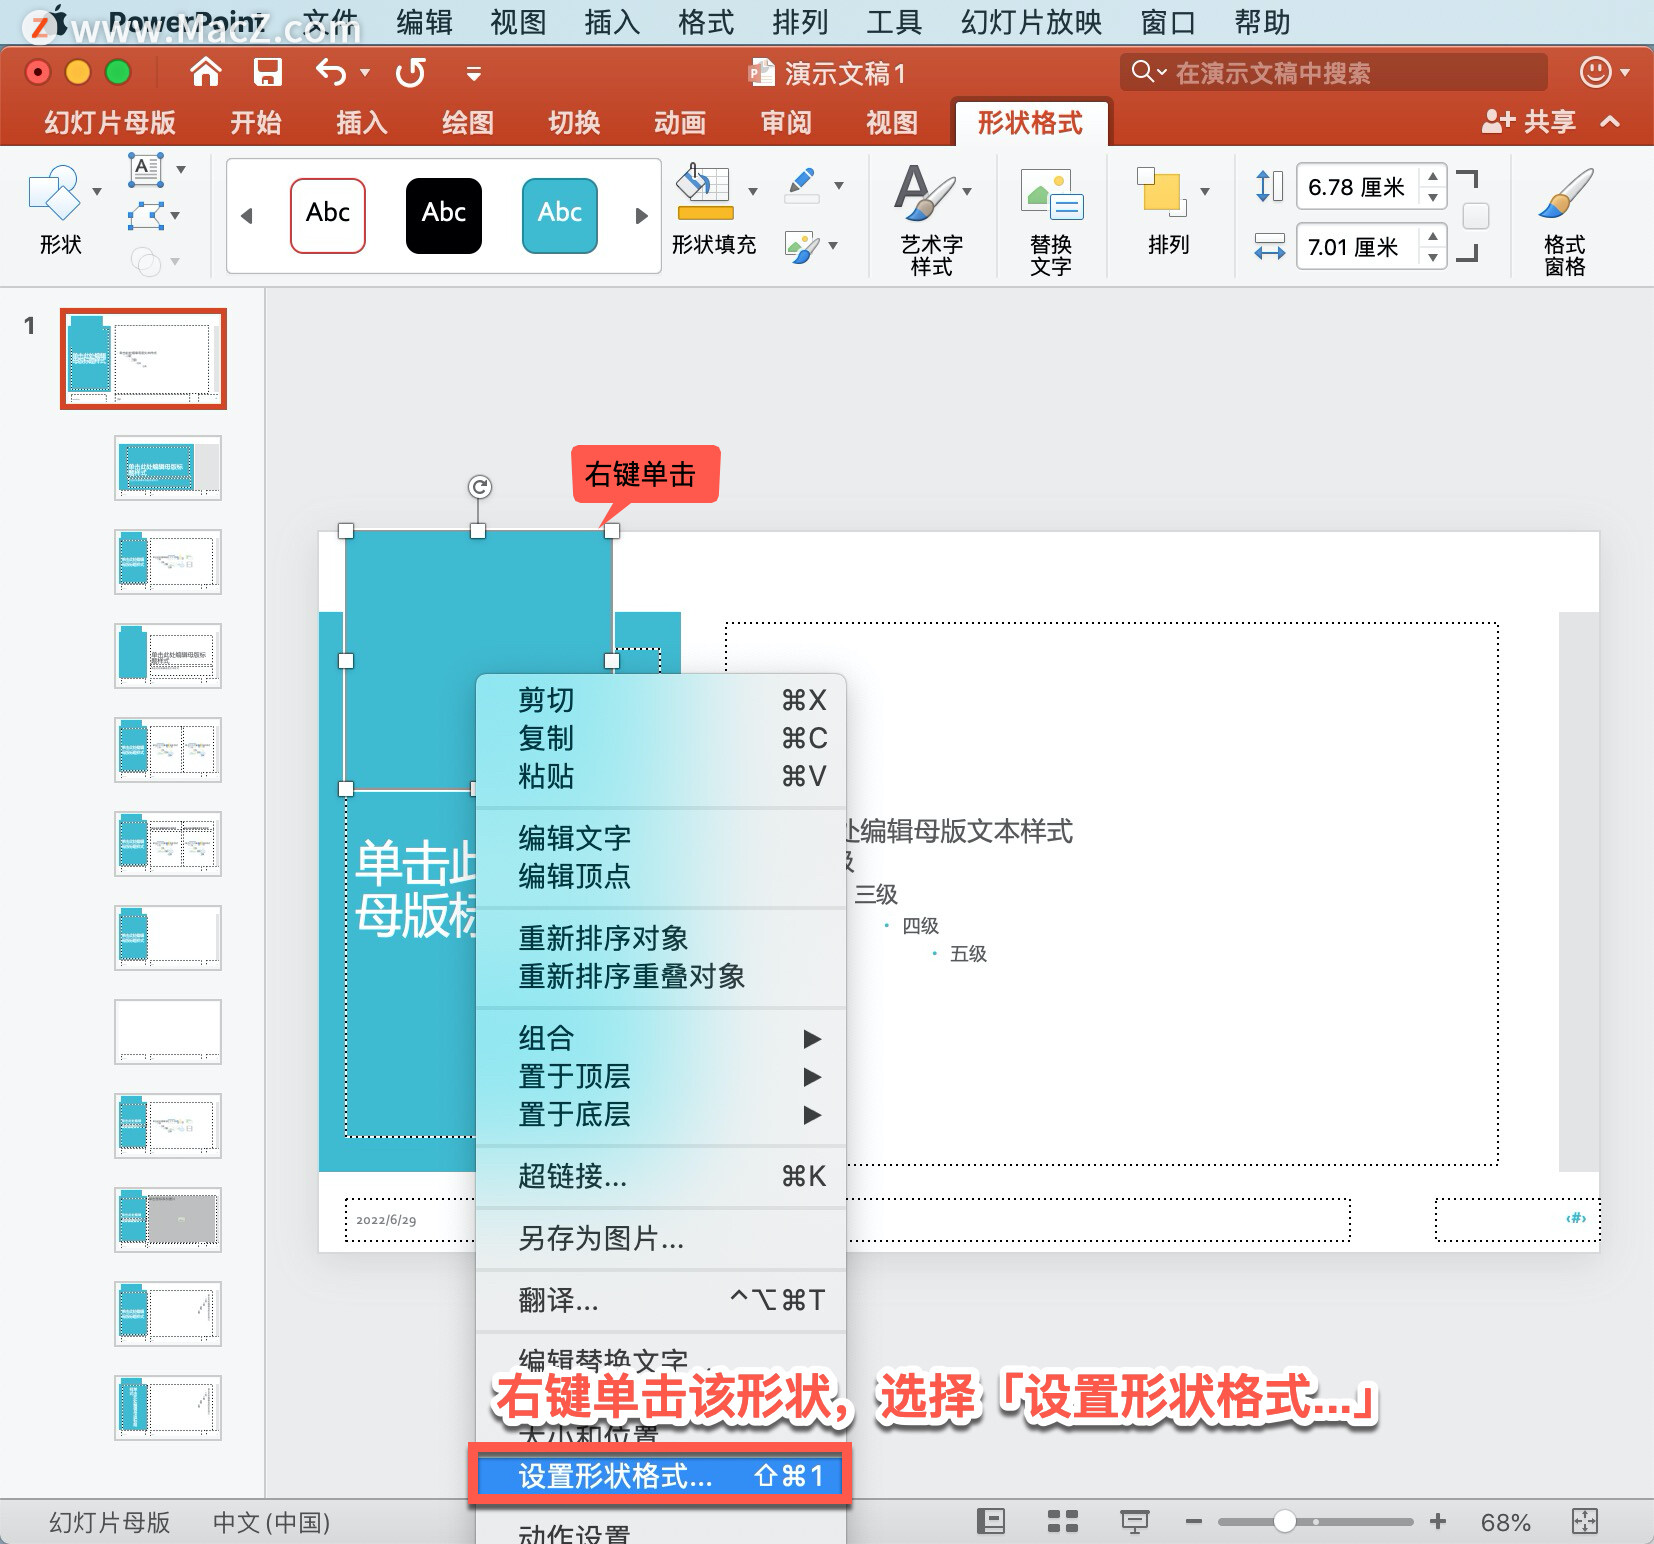Zoom in with the plus button

click(1437, 1521)
